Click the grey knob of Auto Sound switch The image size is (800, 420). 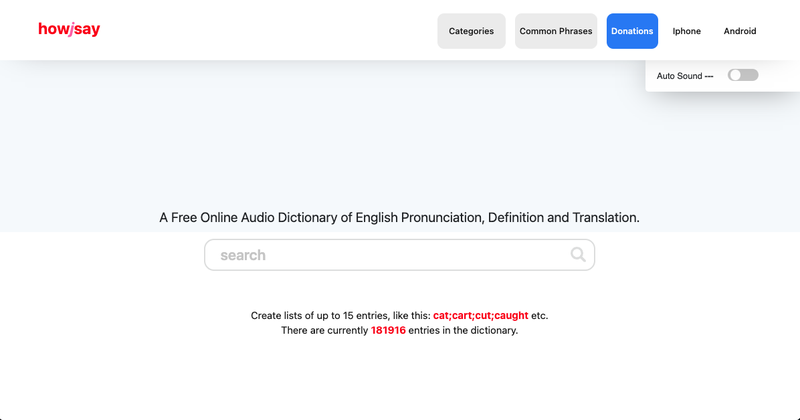pyautogui.click(x=736, y=75)
